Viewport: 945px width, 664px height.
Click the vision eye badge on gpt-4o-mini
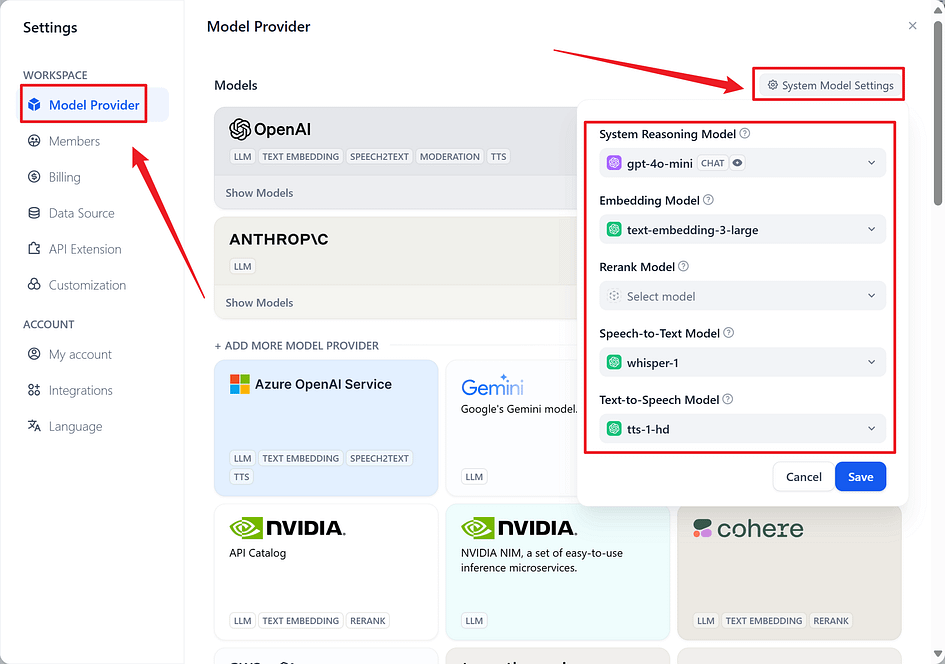point(737,163)
